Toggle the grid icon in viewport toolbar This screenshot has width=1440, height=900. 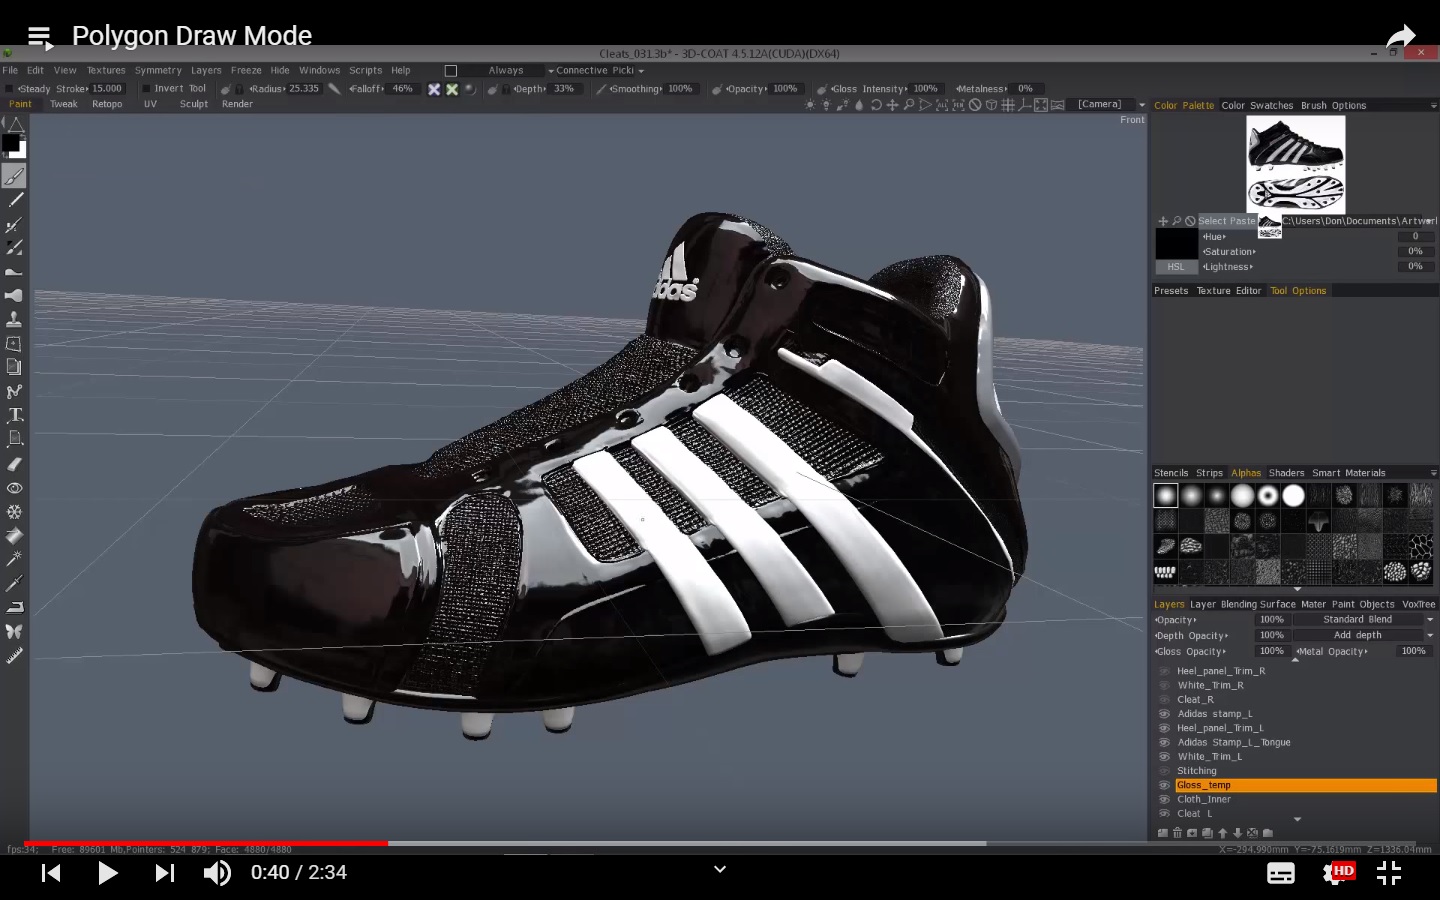(x=1008, y=105)
